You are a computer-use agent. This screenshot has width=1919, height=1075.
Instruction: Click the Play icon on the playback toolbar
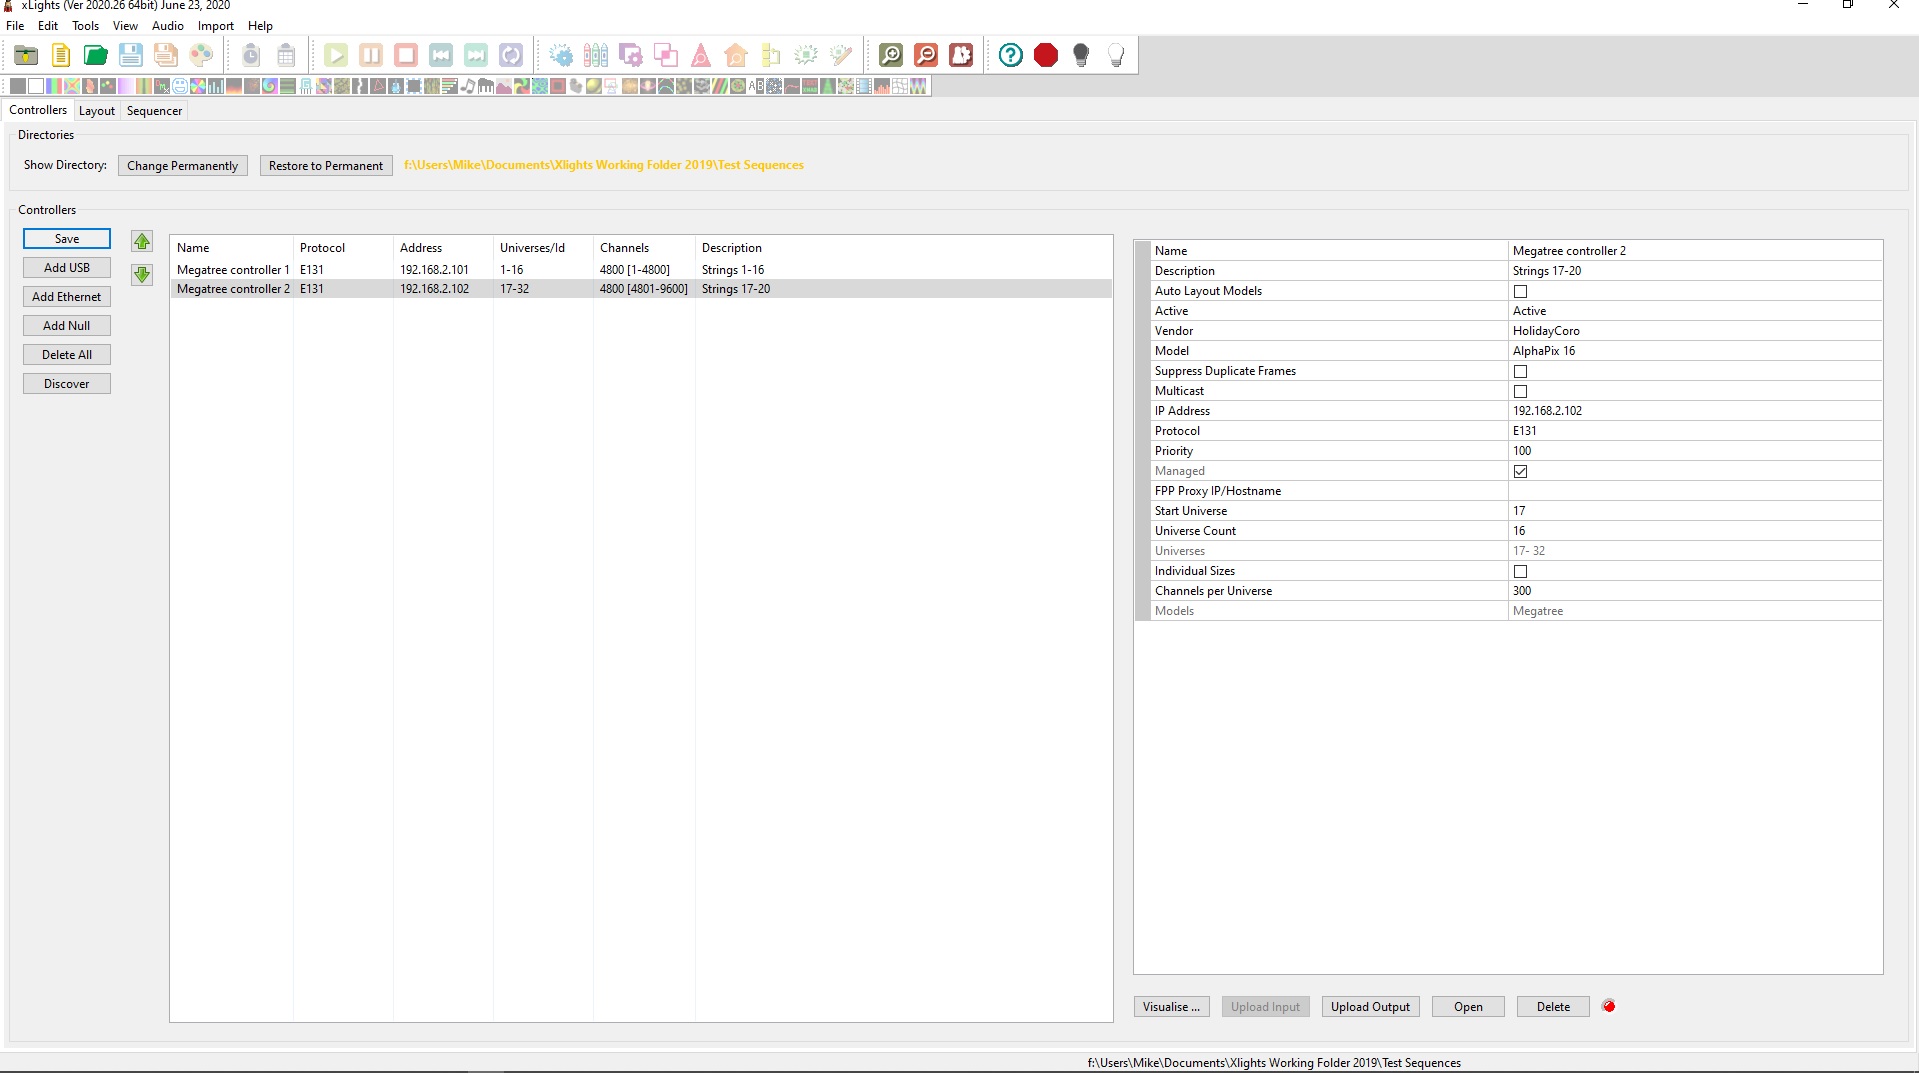[x=336, y=55]
